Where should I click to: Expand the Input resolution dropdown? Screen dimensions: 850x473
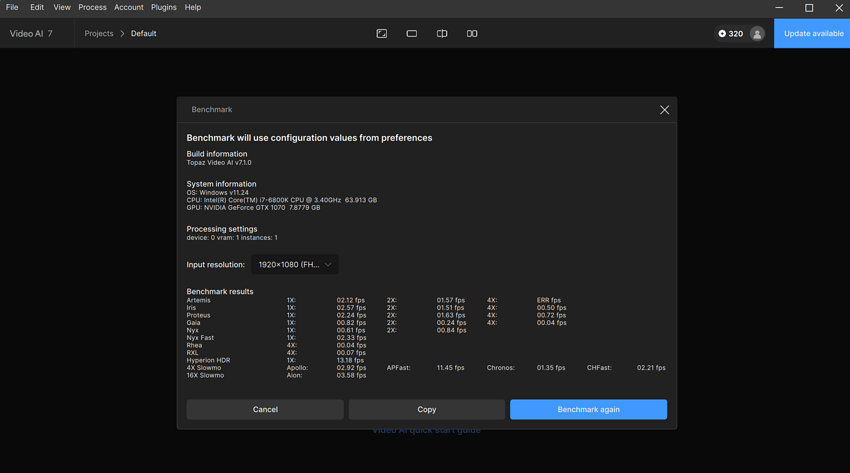point(295,265)
